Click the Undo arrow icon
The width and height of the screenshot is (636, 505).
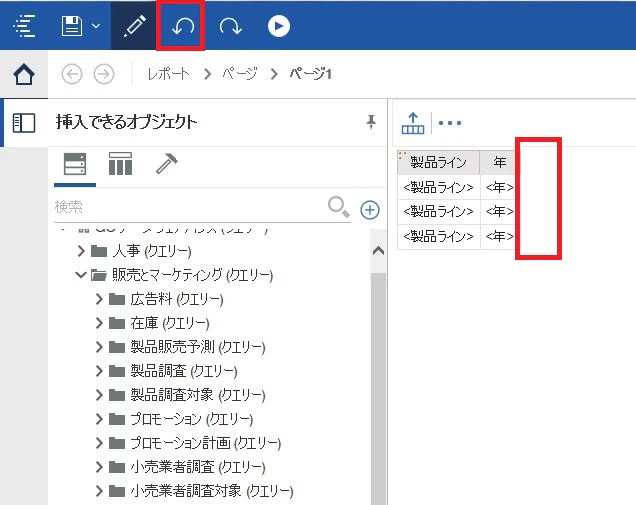[183, 26]
